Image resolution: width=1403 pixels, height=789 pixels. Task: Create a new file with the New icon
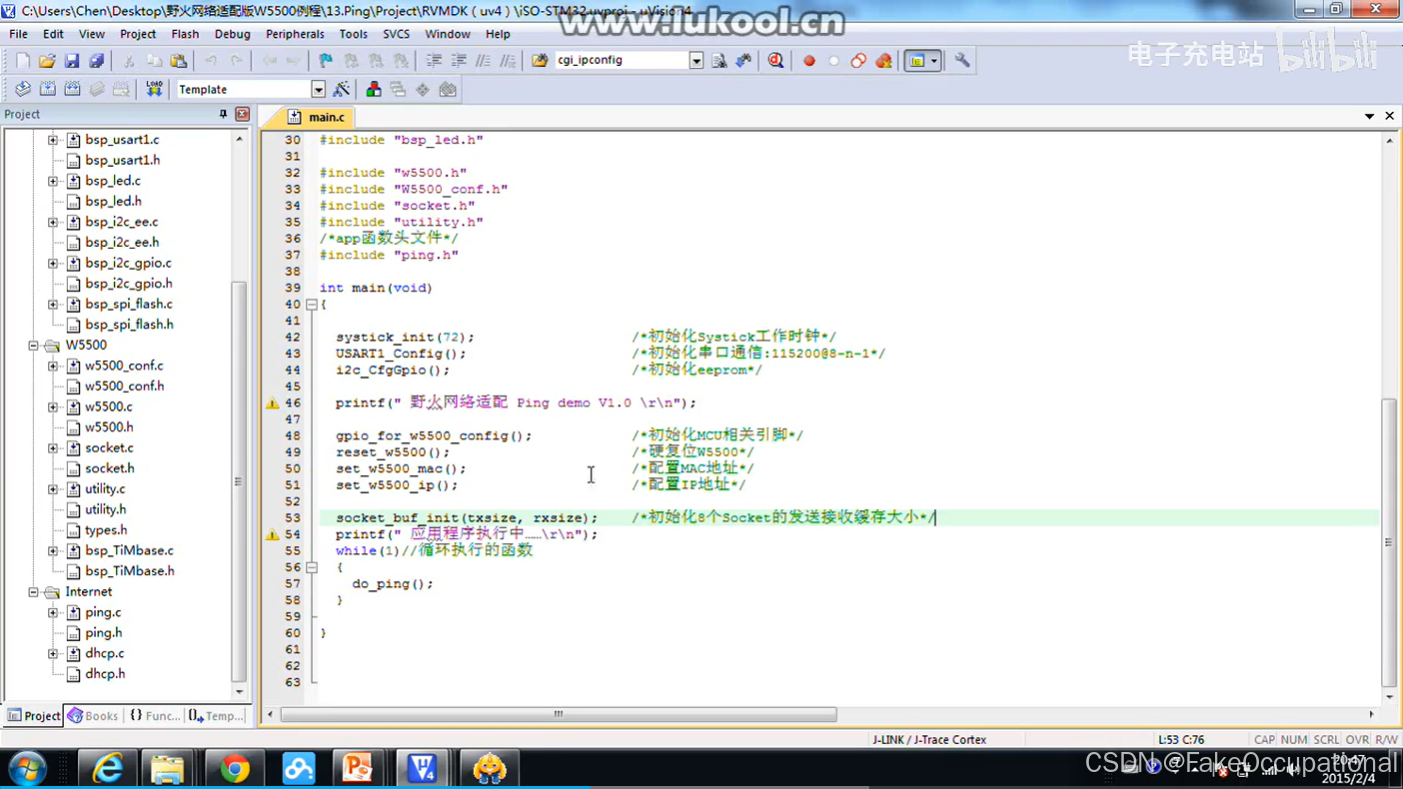pos(22,61)
